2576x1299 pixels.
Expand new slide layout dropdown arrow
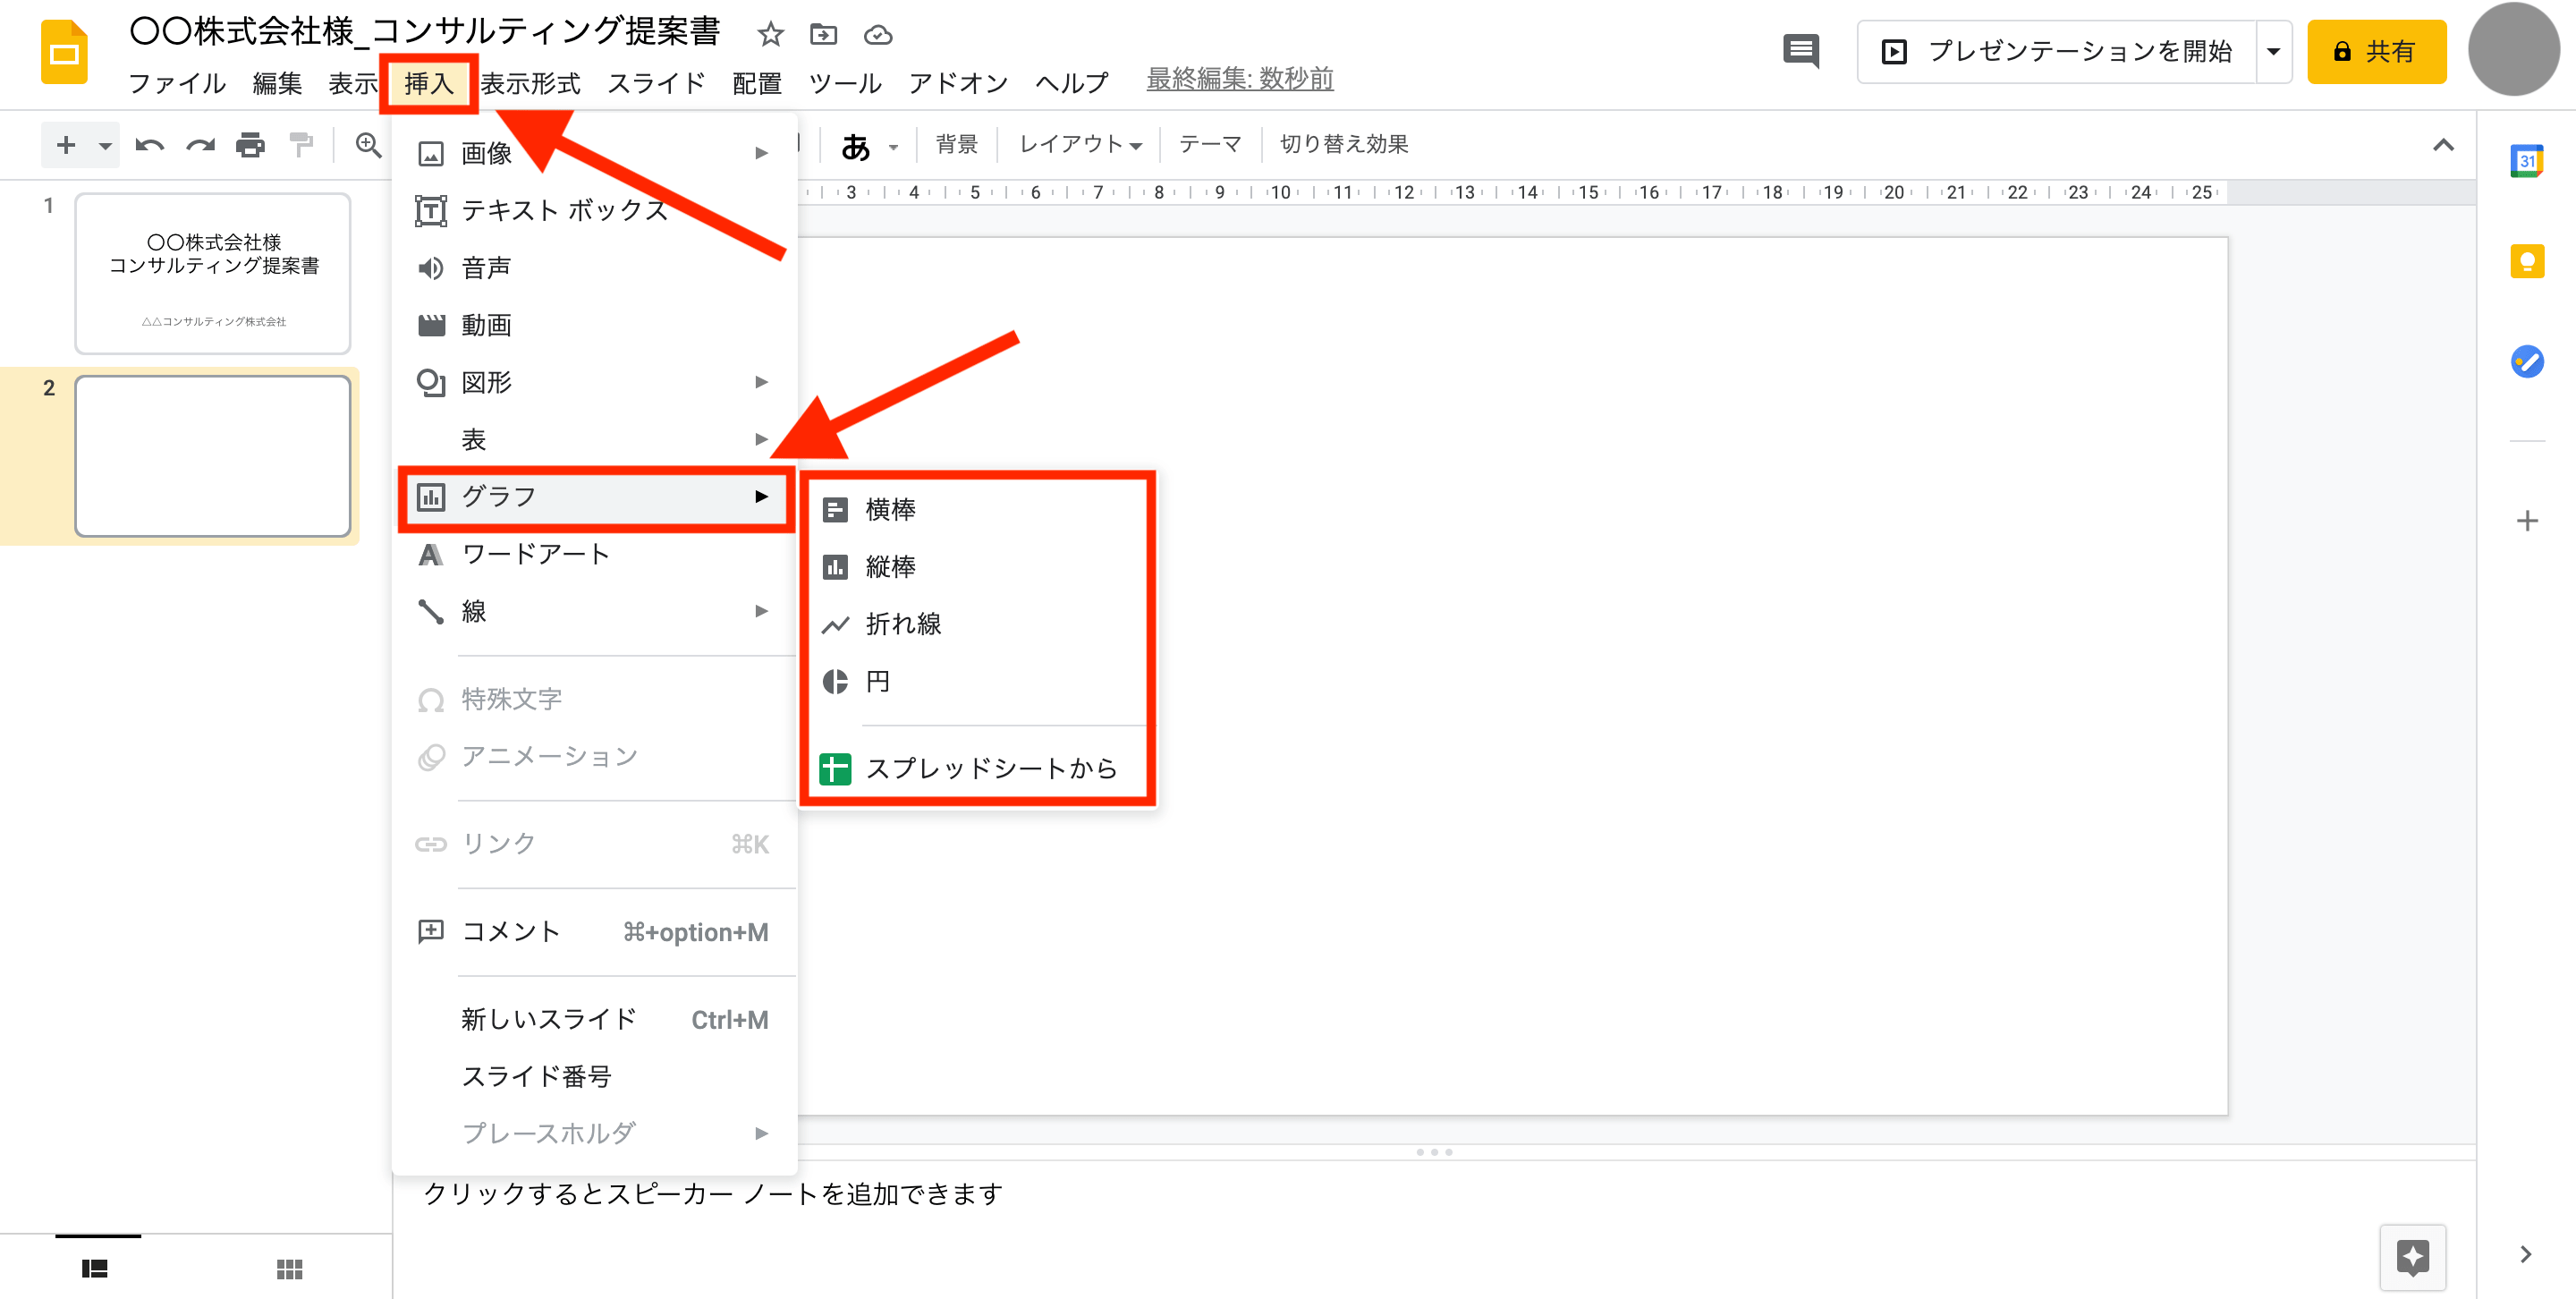[x=105, y=146]
